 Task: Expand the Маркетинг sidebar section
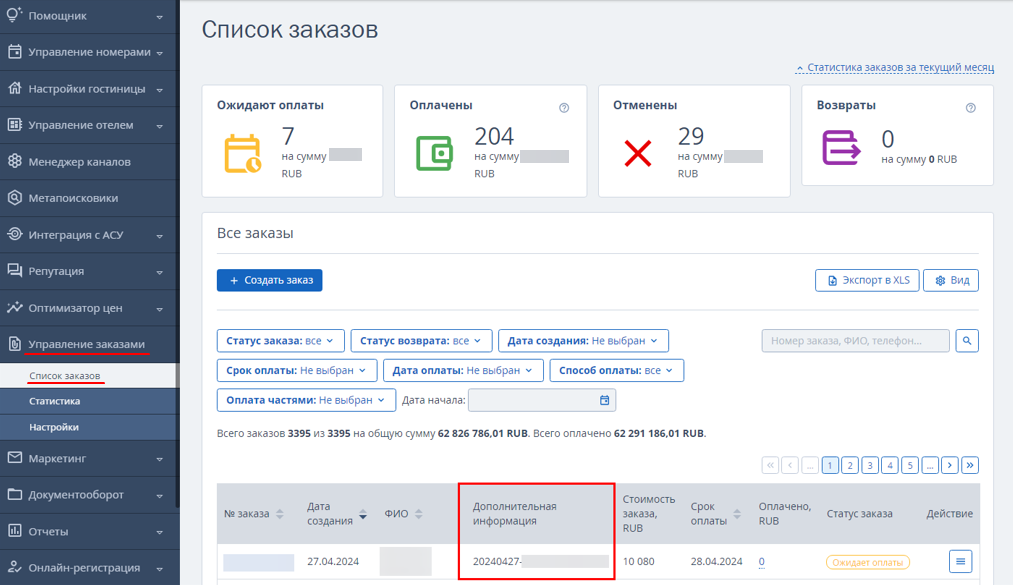coord(89,458)
